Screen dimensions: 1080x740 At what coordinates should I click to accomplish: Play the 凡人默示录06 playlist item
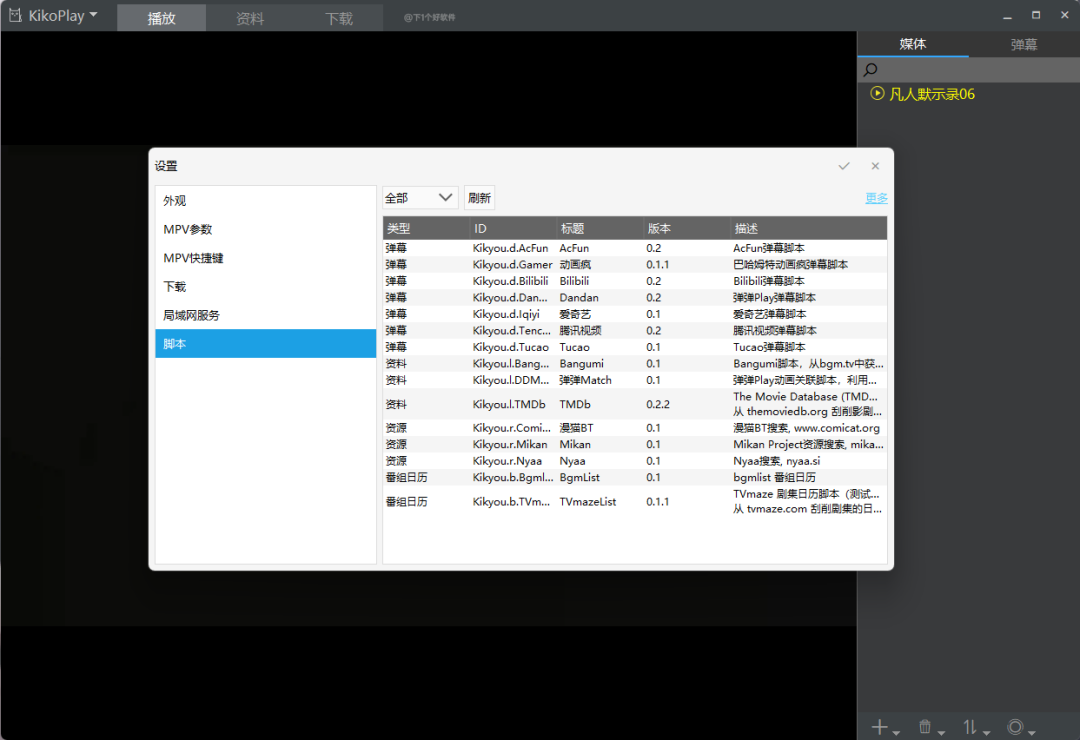[922, 94]
